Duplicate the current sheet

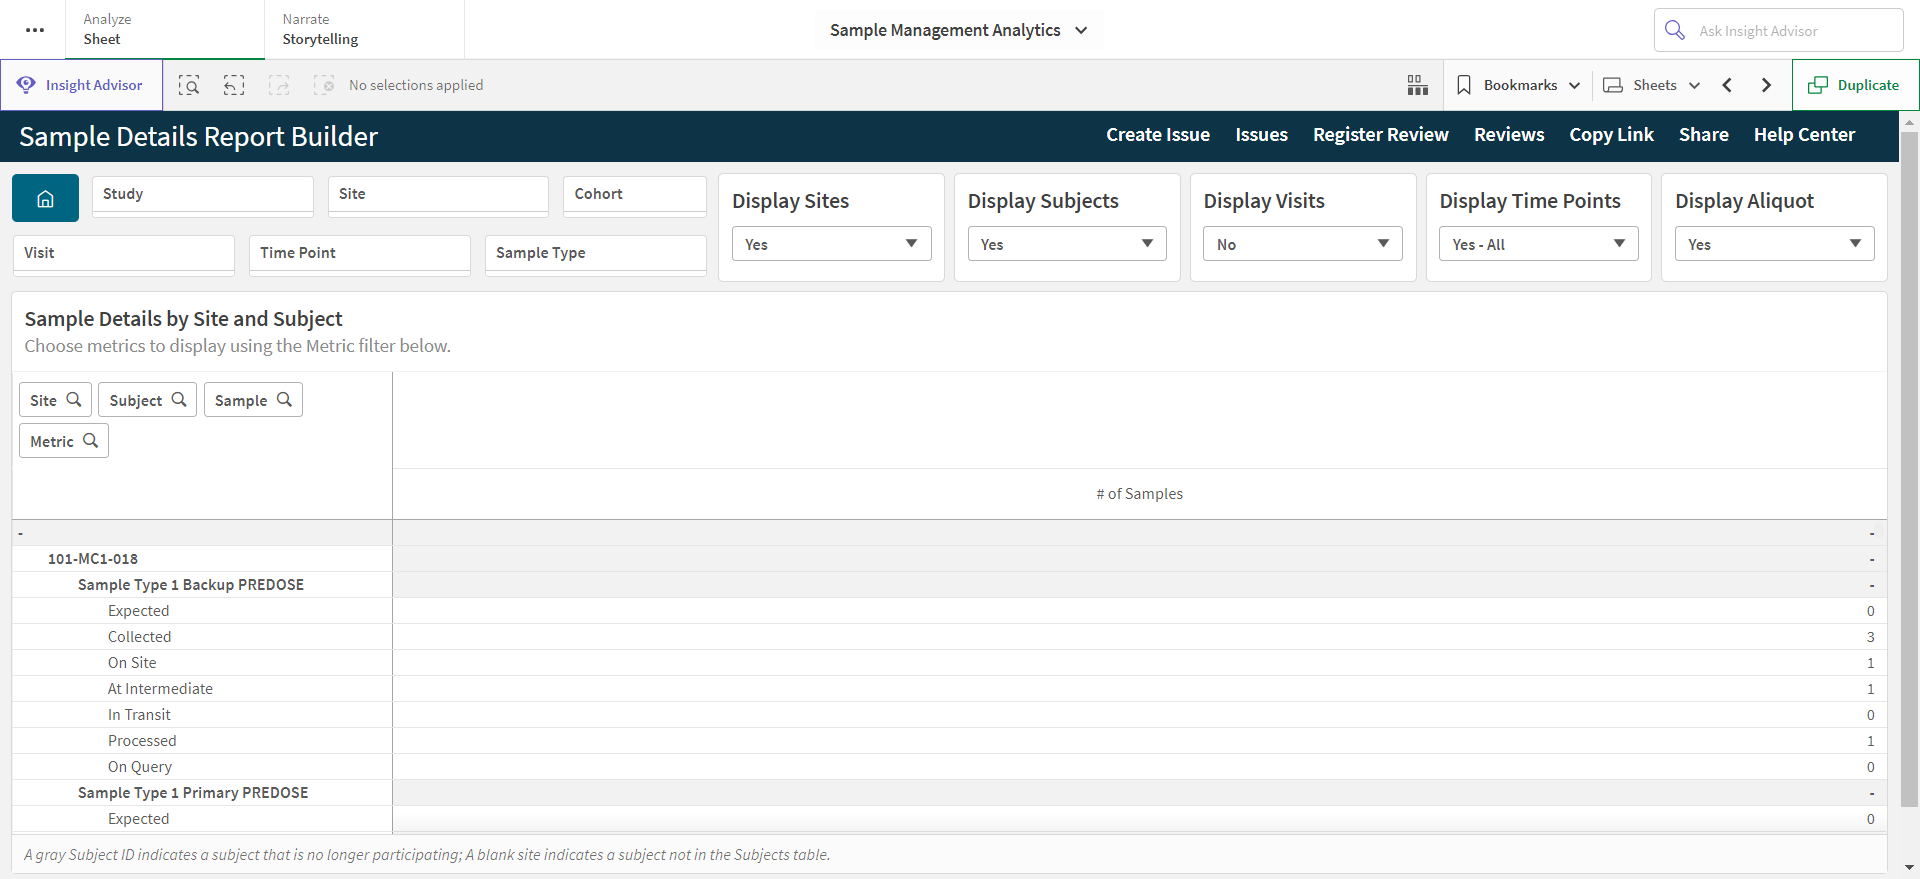pos(1855,85)
